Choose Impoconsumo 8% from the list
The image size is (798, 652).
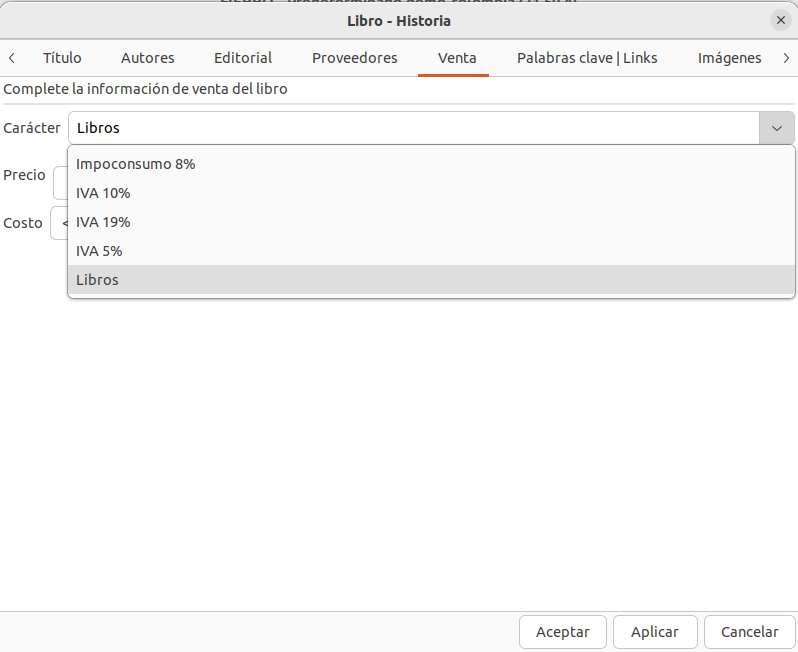pos(136,164)
